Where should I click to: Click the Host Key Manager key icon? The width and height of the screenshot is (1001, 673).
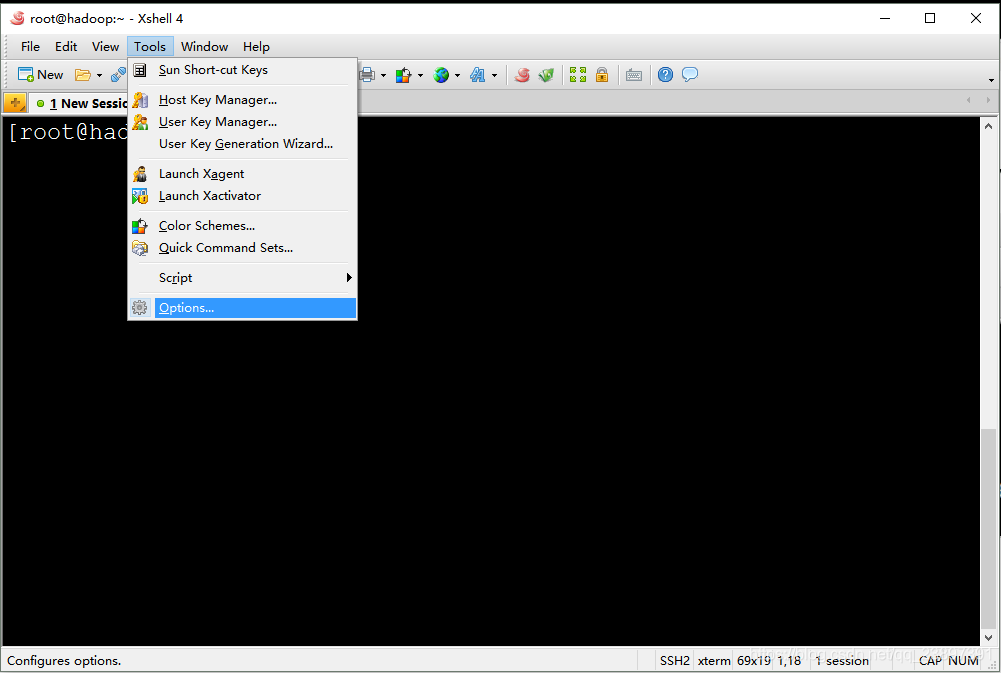pos(140,100)
